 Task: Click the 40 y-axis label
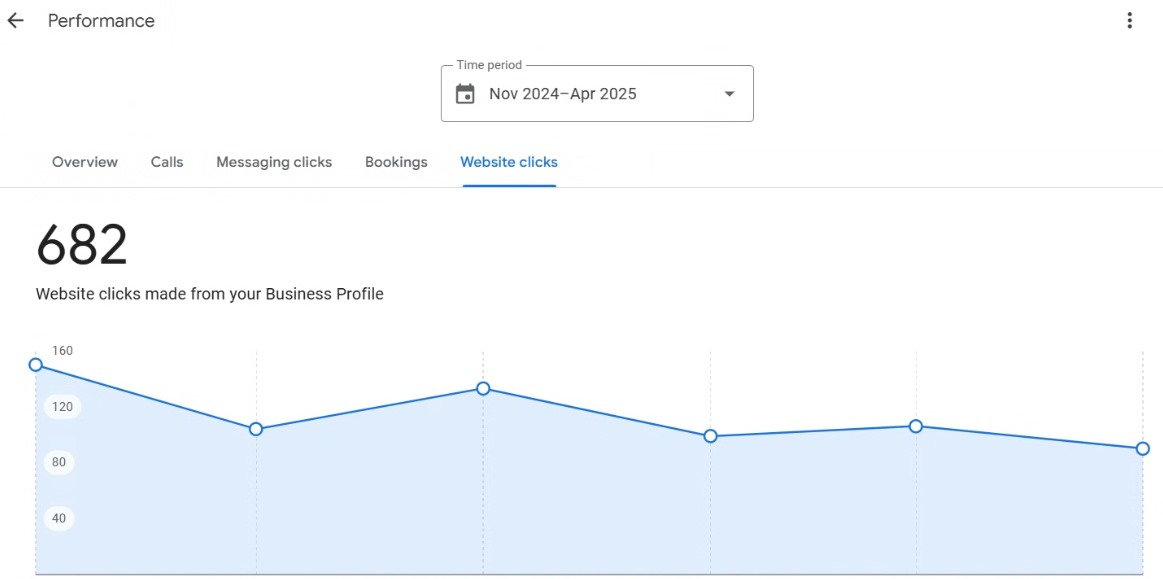(59, 518)
